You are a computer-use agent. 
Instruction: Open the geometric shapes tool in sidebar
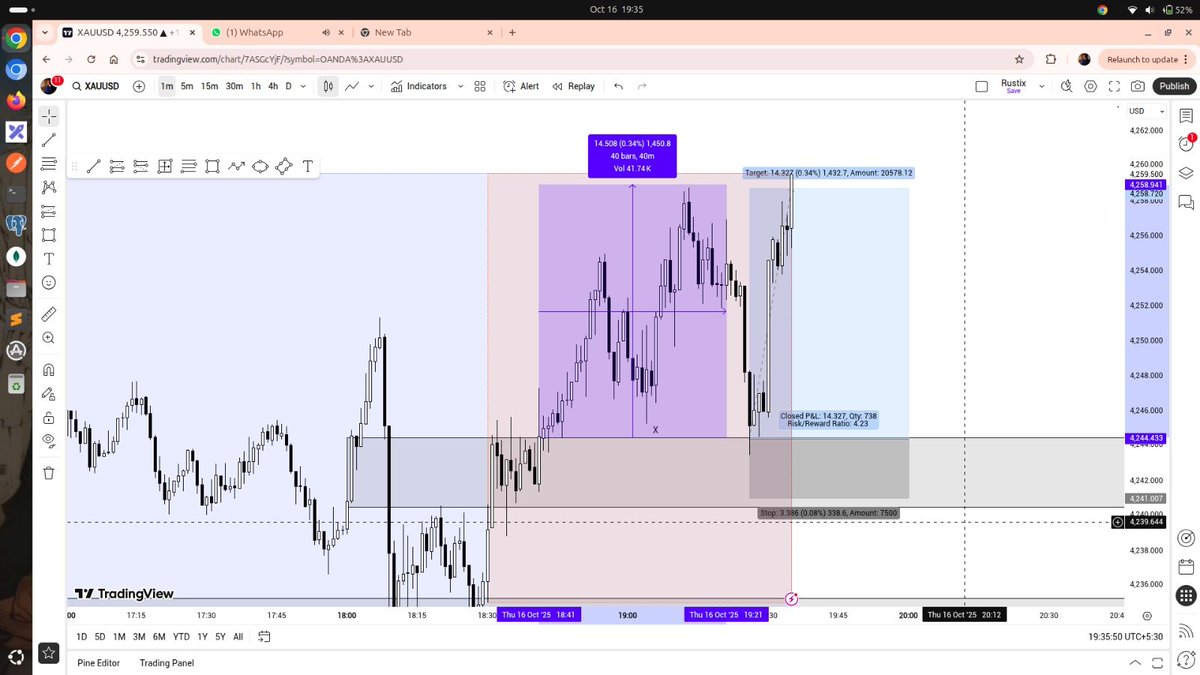click(49, 235)
